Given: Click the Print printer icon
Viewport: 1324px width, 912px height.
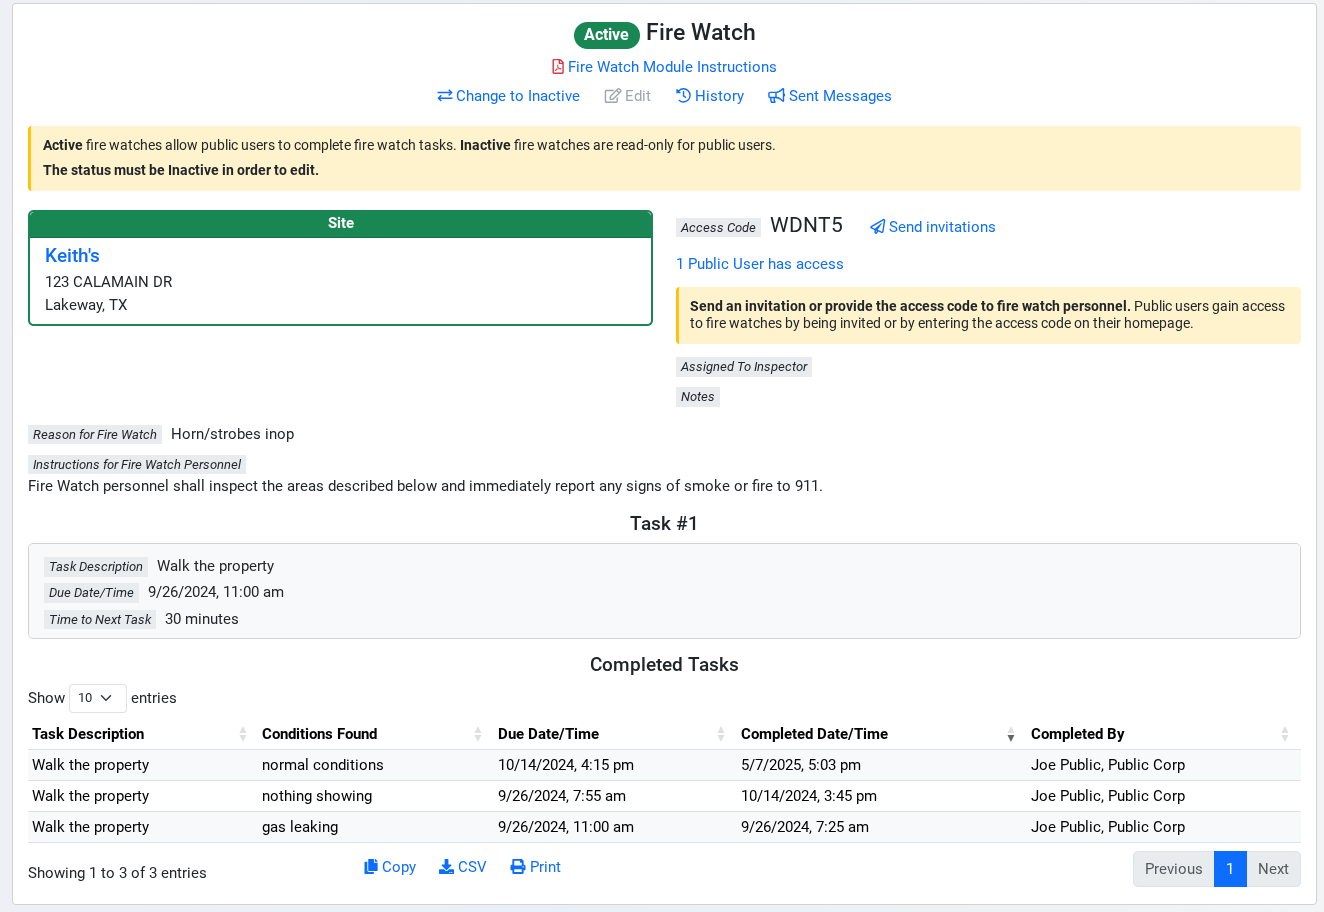Looking at the screenshot, I should tap(518, 867).
